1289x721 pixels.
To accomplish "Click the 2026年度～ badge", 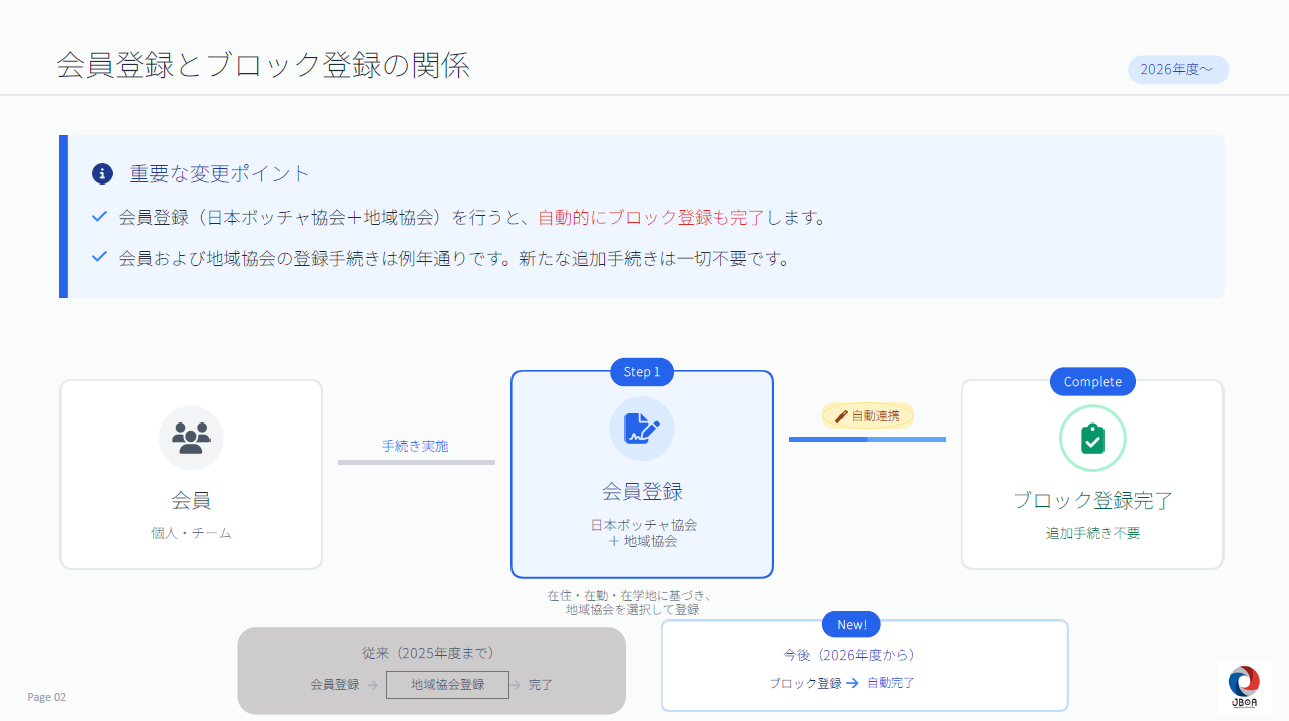I will click(1178, 70).
